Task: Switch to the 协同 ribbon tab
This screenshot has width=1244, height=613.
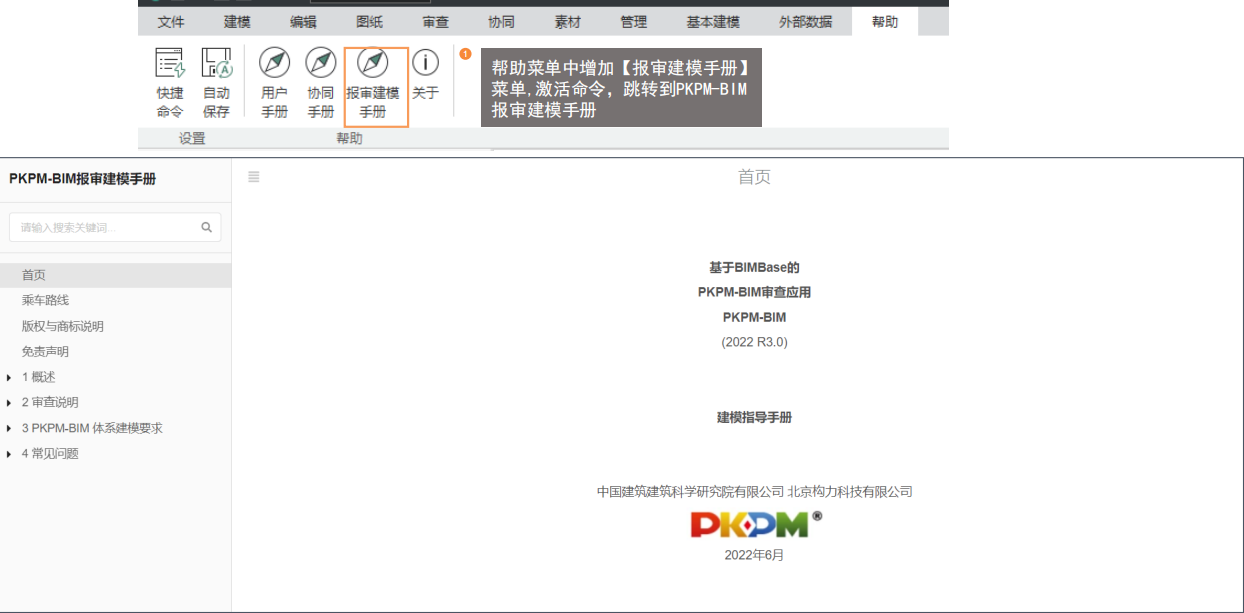Action: (x=501, y=22)
